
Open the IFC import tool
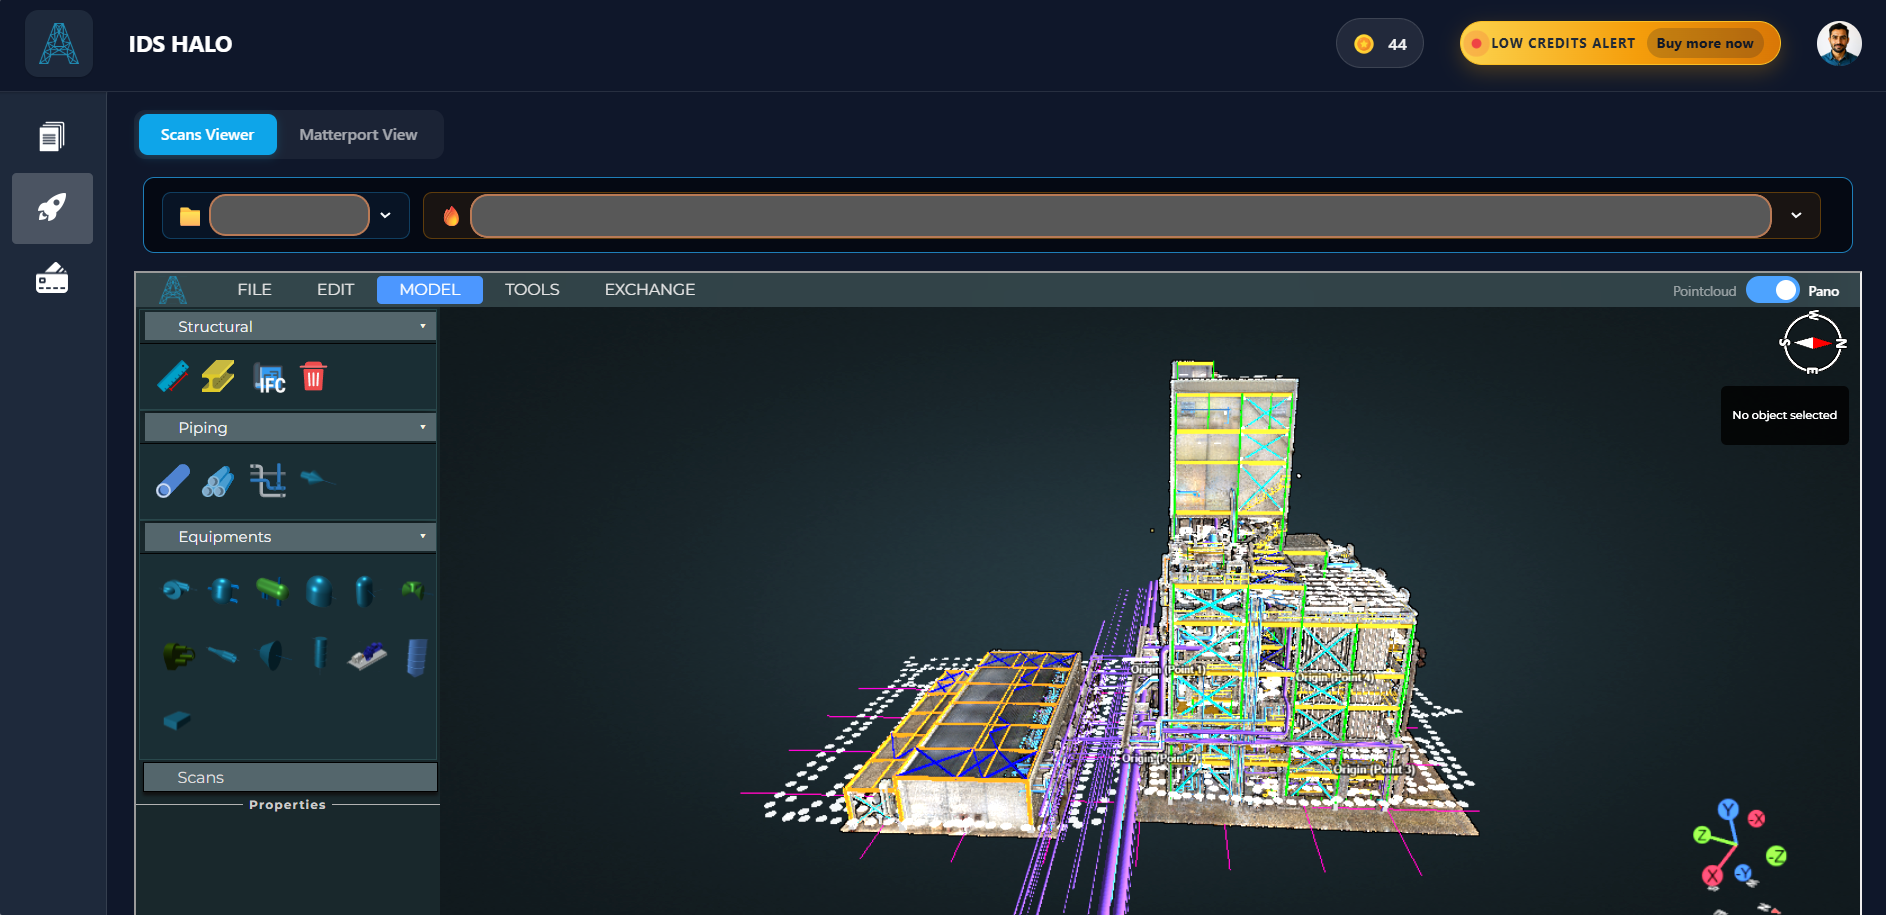(x=268, y=377)
